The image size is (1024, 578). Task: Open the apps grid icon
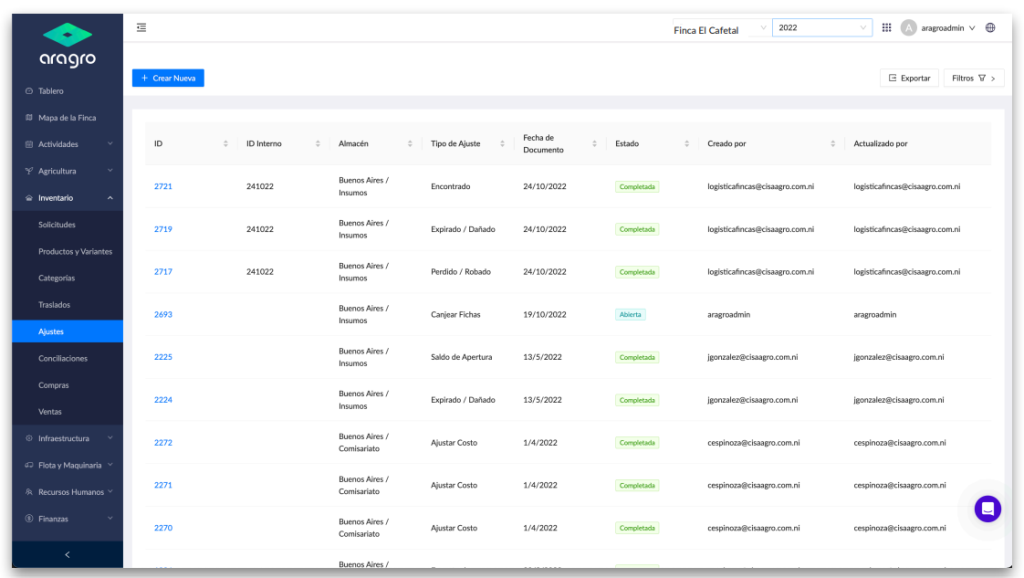tap(886, 27)
